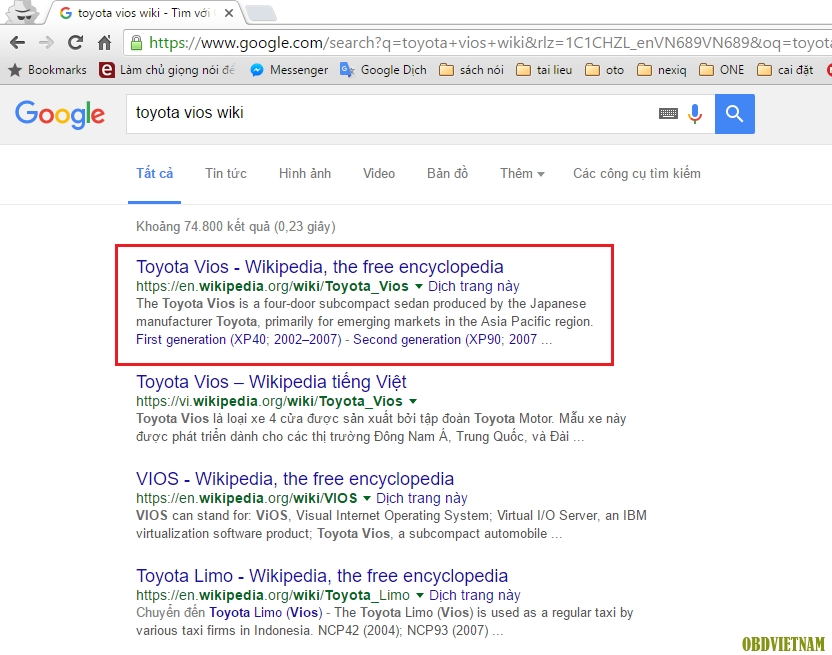Screen dimensions: 832x655
Task: Expand arrow next to wiki/VIOS URL
Action: point(367,498)
